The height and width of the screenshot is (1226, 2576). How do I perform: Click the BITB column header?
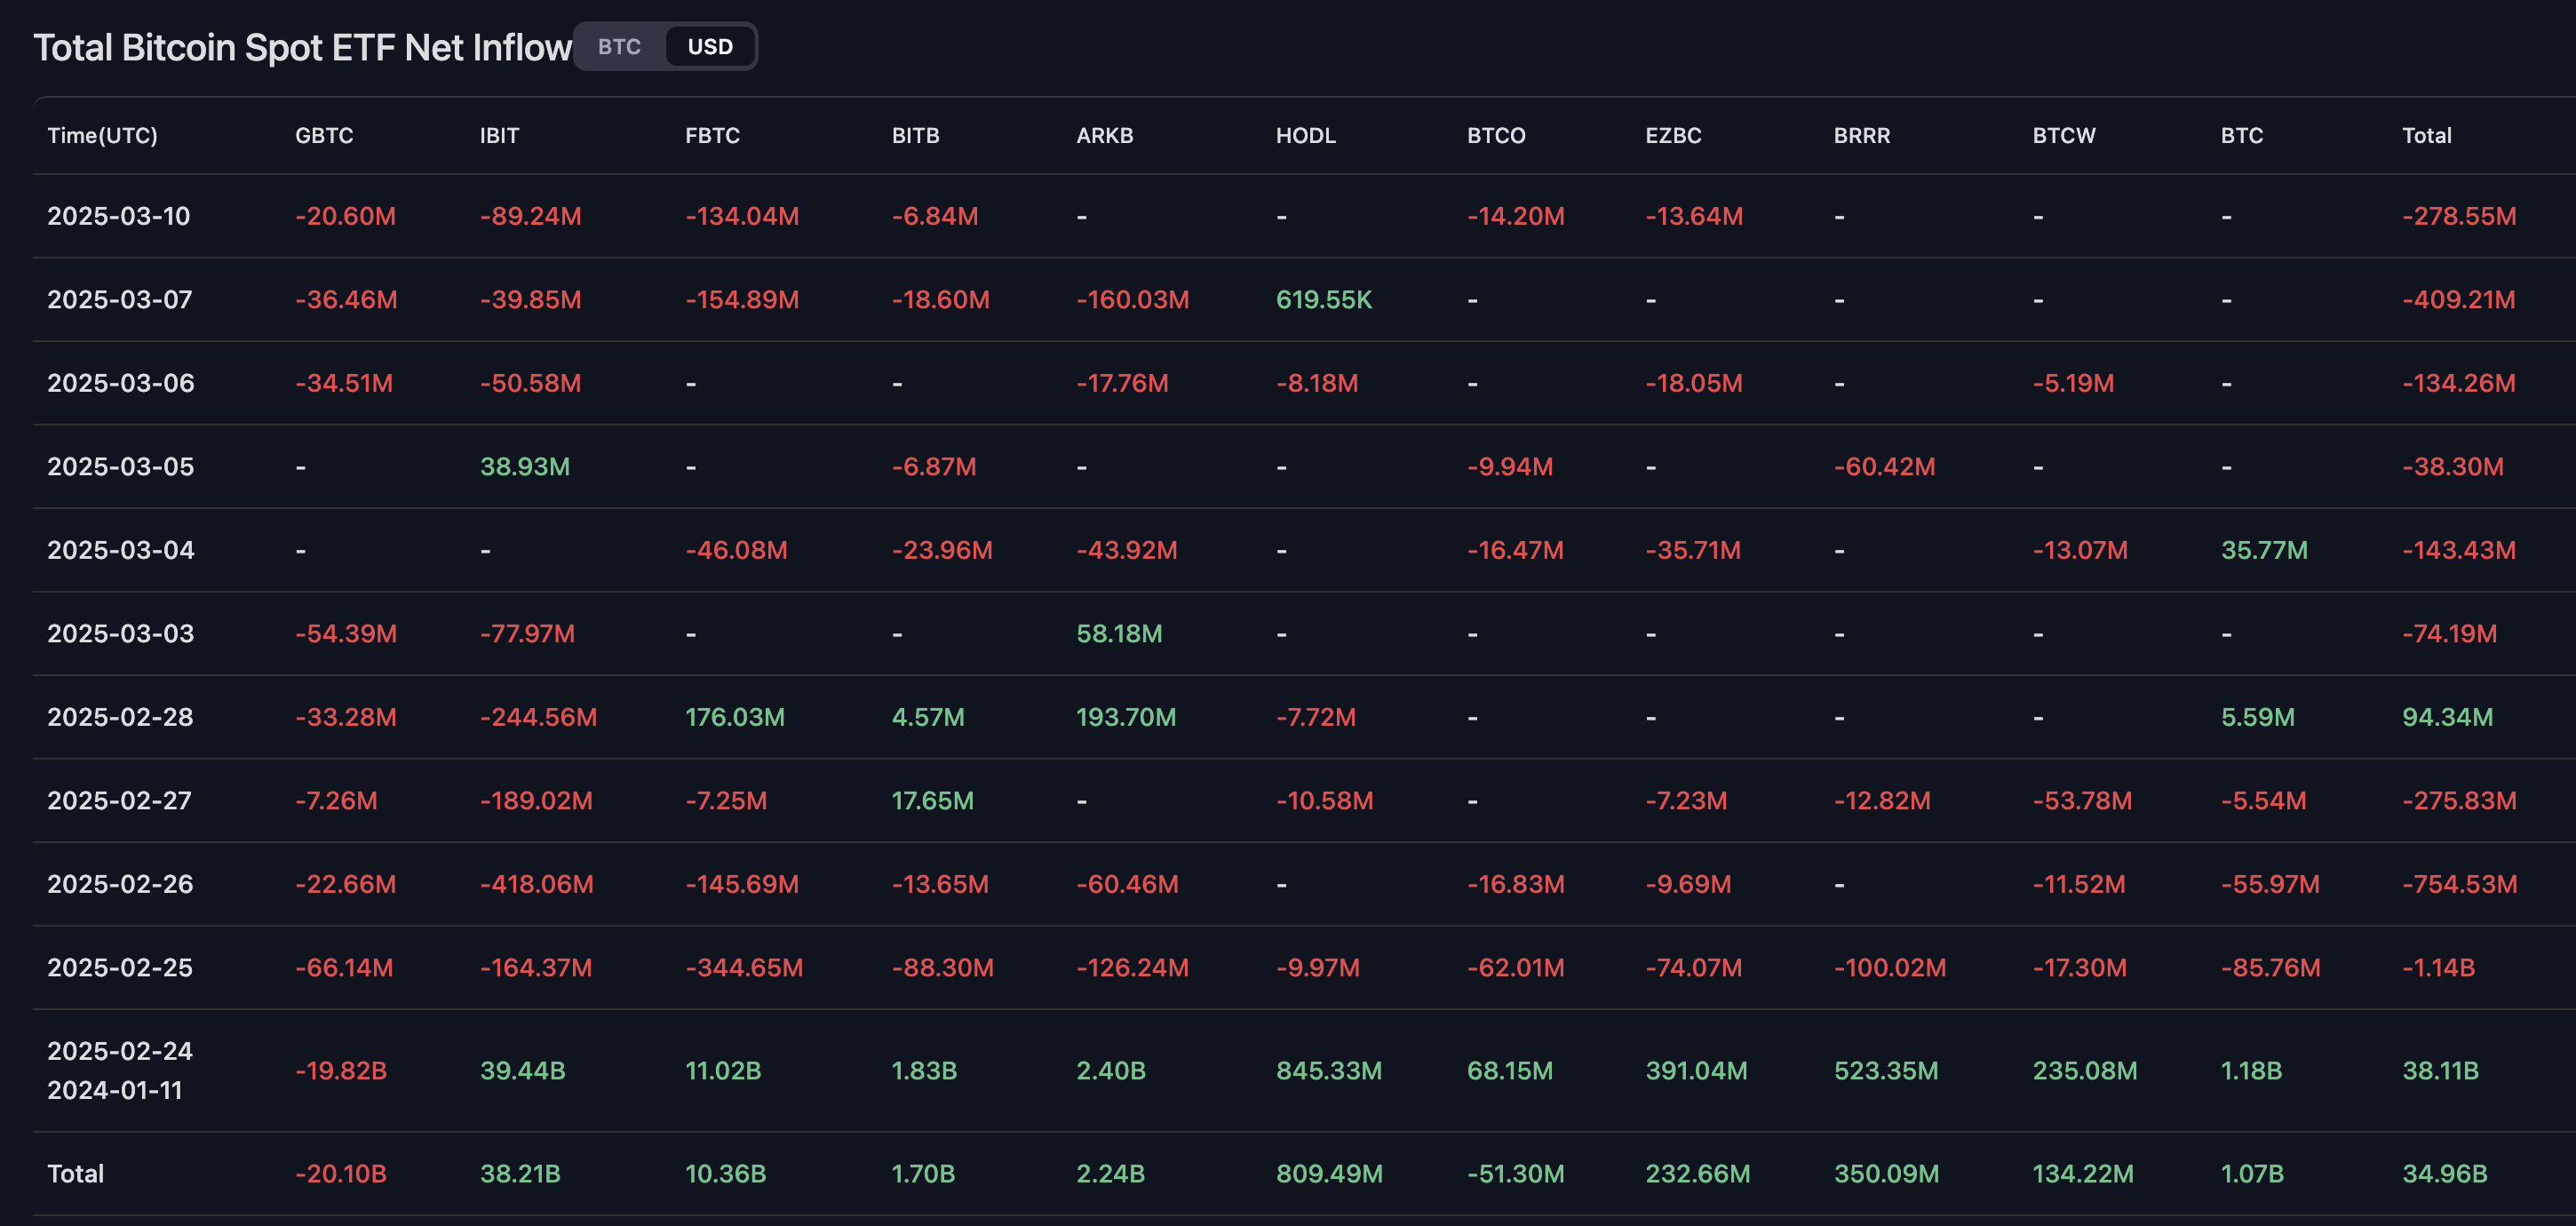point(915,135)
